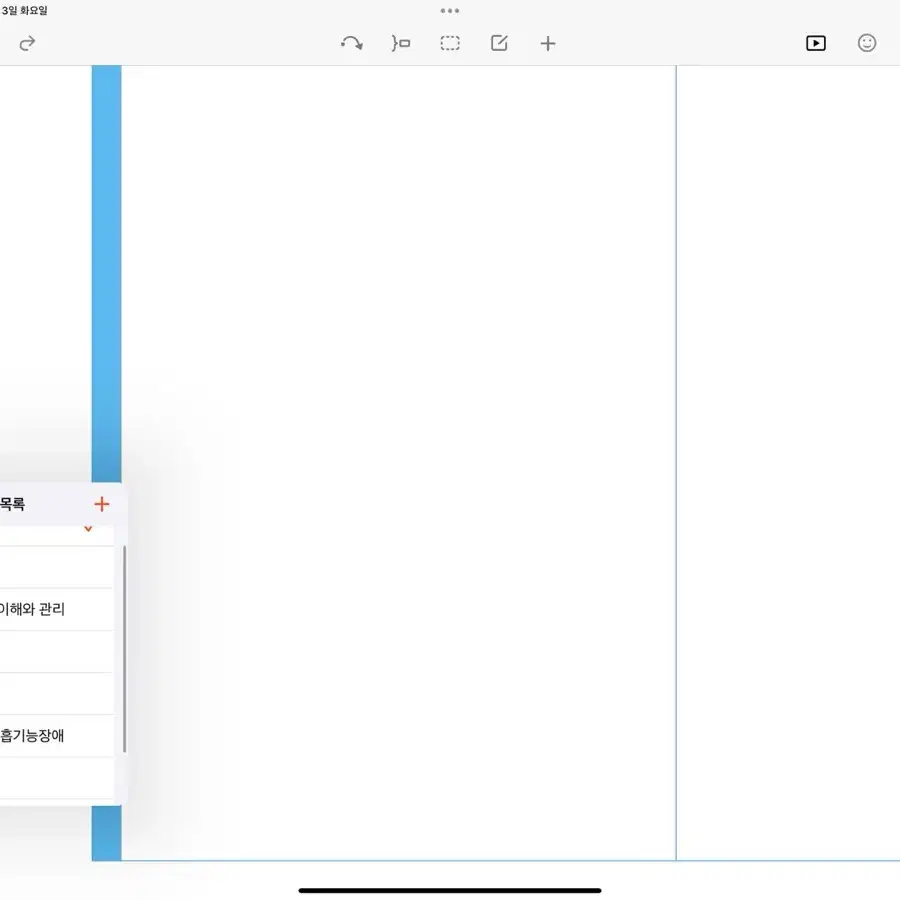This screenshot has width=900, height=900.
Task: Select the '이해와 관리' list row
Action: (x=56, y=609)
